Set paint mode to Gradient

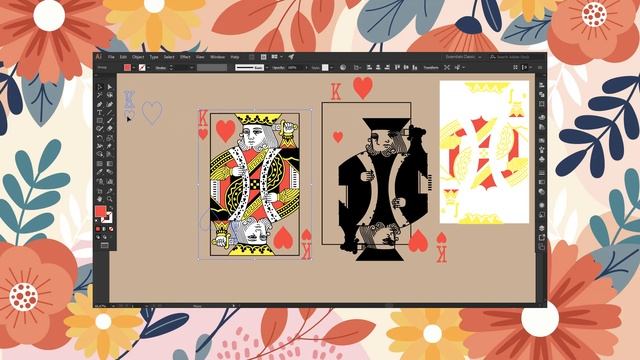(104, 229)
